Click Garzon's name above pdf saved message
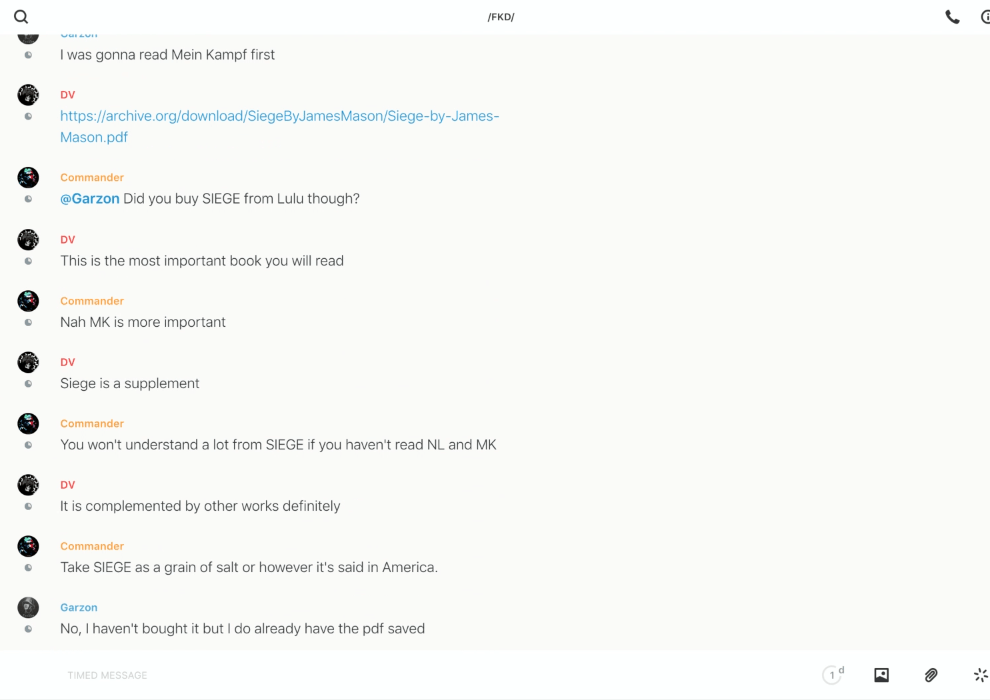 coord(78,607)
